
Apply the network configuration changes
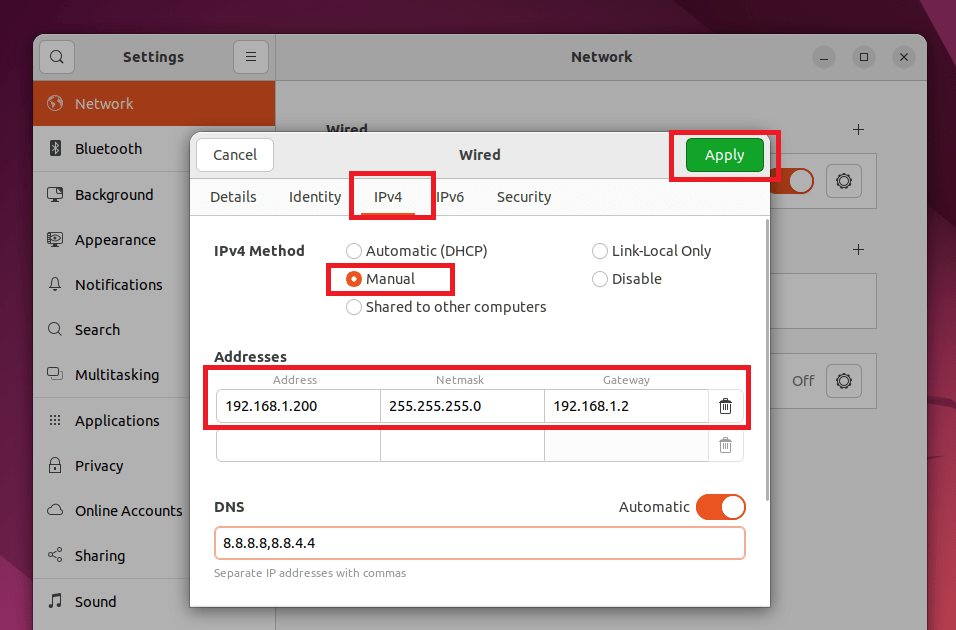[x=725, y=155]
